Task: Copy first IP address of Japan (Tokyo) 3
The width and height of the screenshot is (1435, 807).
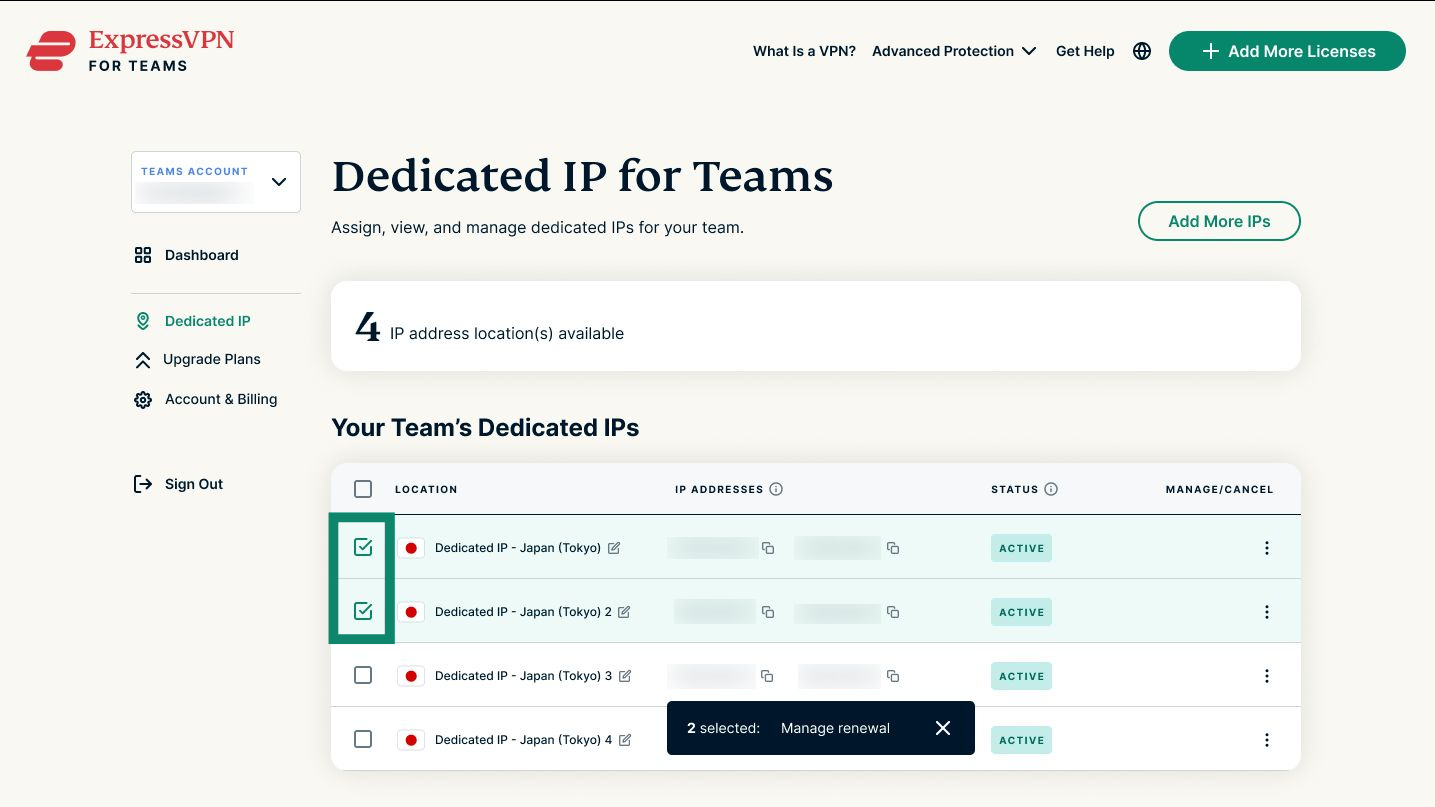Action: point(767,676)
